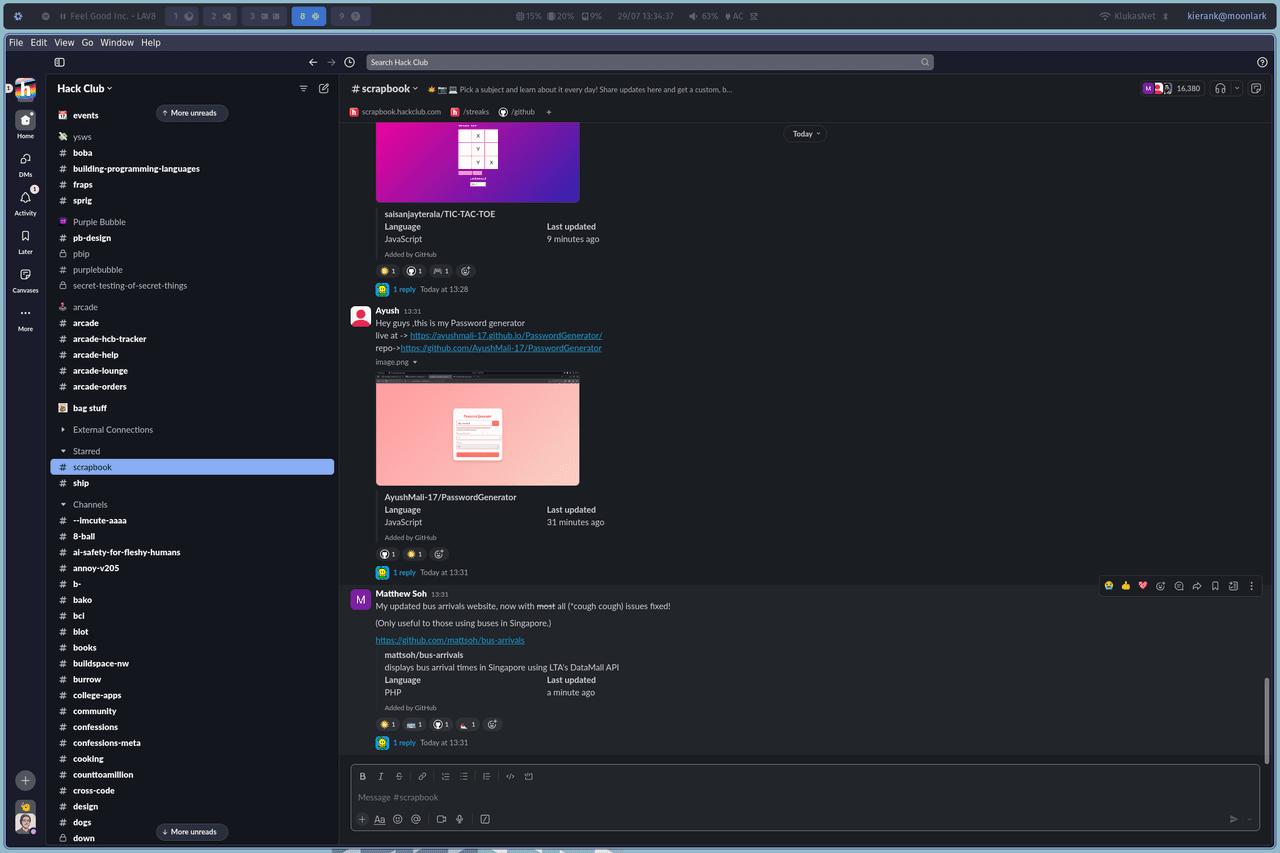
Task: Open the Hack Club workspace dropdown
Action: tap(85, 88)
